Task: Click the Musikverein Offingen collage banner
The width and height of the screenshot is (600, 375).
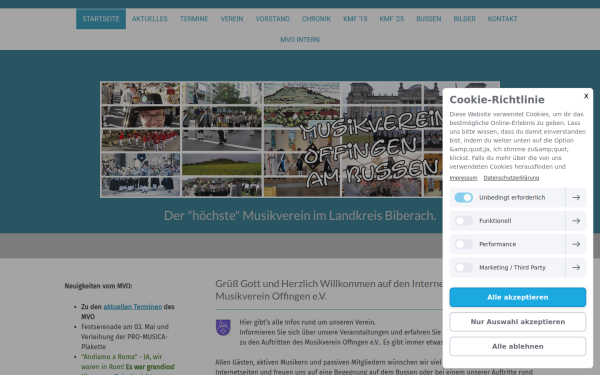Action: click(300, 139)
